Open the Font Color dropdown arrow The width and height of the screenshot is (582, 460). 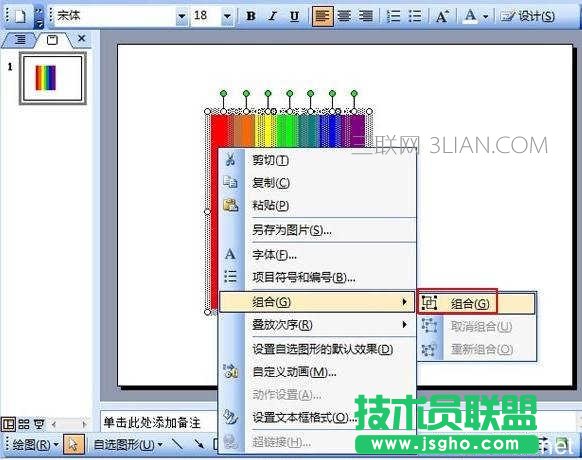pos(485,17)
